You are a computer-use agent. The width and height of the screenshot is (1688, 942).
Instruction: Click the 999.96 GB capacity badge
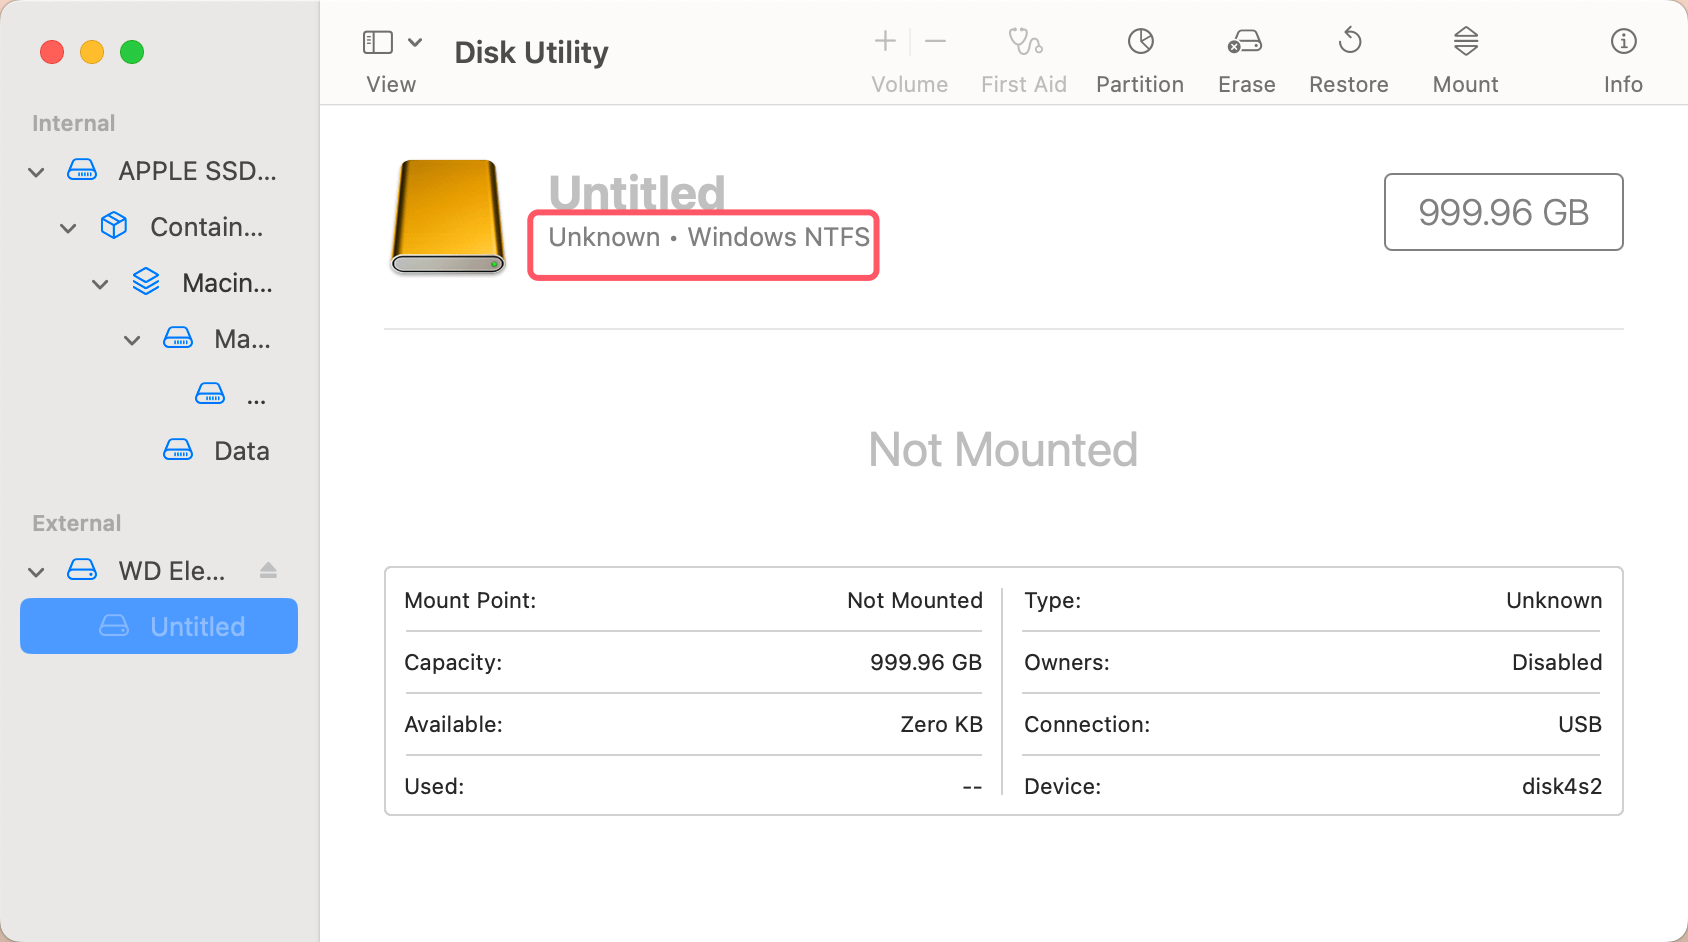[1502, 212]
